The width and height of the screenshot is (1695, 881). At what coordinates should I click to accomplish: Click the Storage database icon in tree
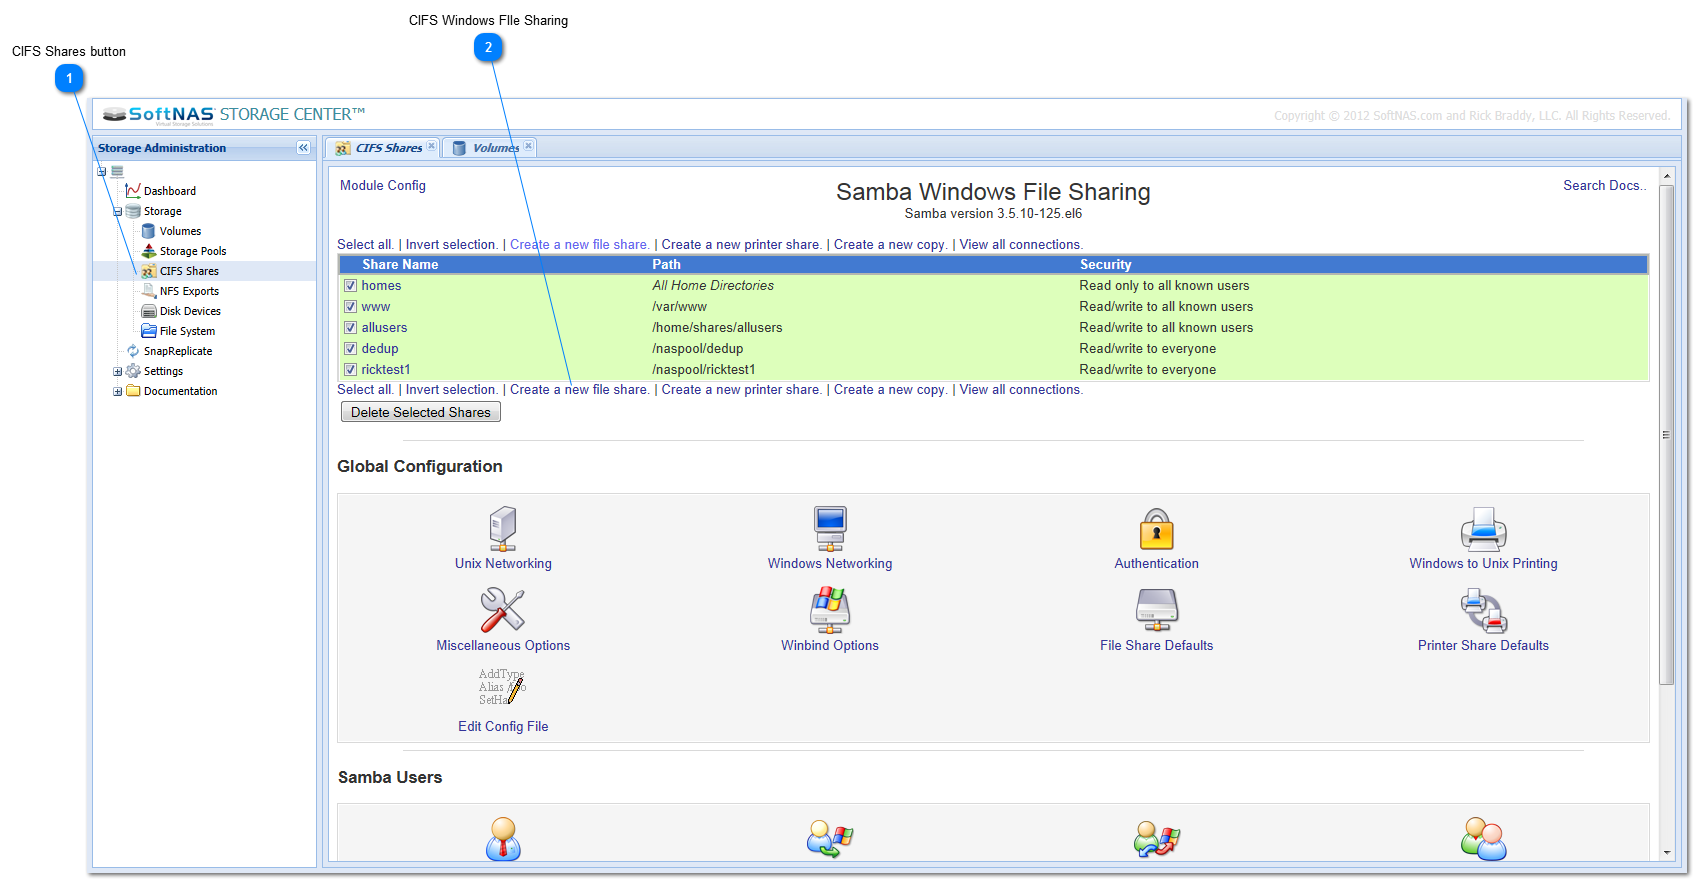[x=133, y=211]
